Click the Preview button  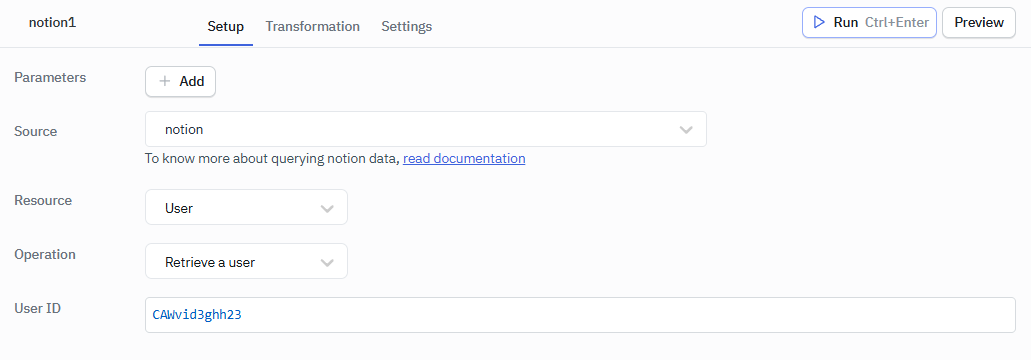pos(979,22)
